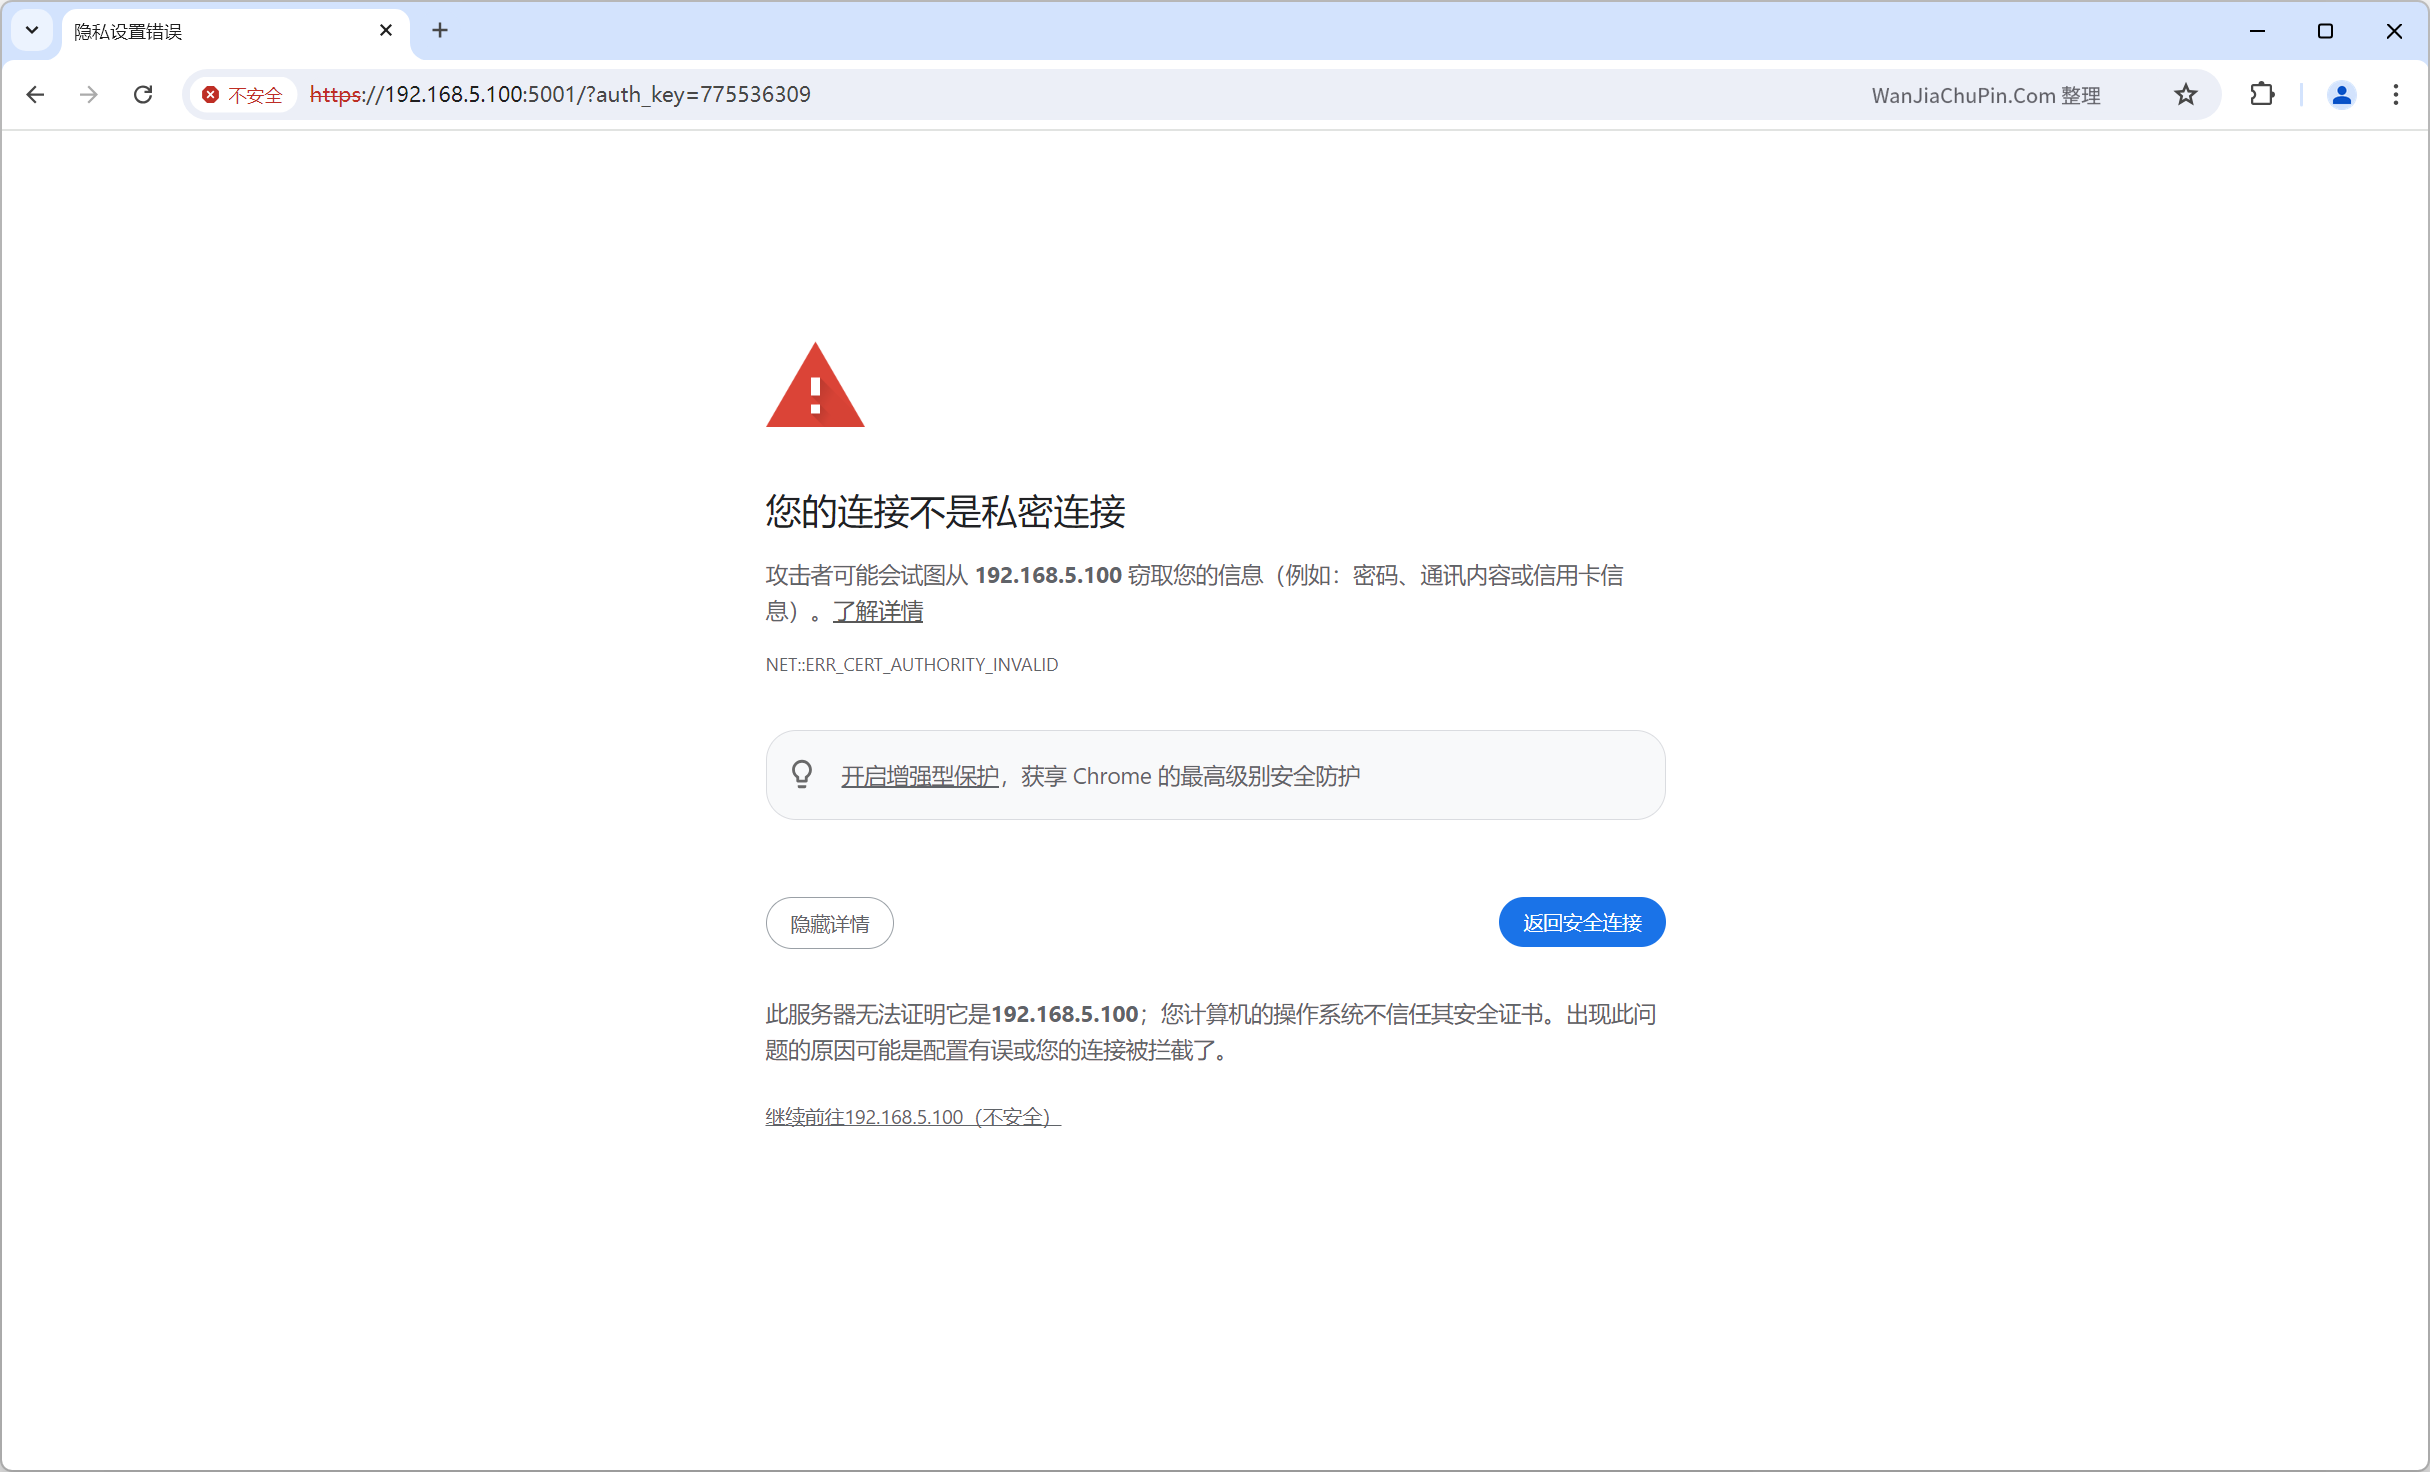Click the forward navigation arrow
Image resolution: width=2430 pixels, height=1472 pixels.
(x=89, y=94)
